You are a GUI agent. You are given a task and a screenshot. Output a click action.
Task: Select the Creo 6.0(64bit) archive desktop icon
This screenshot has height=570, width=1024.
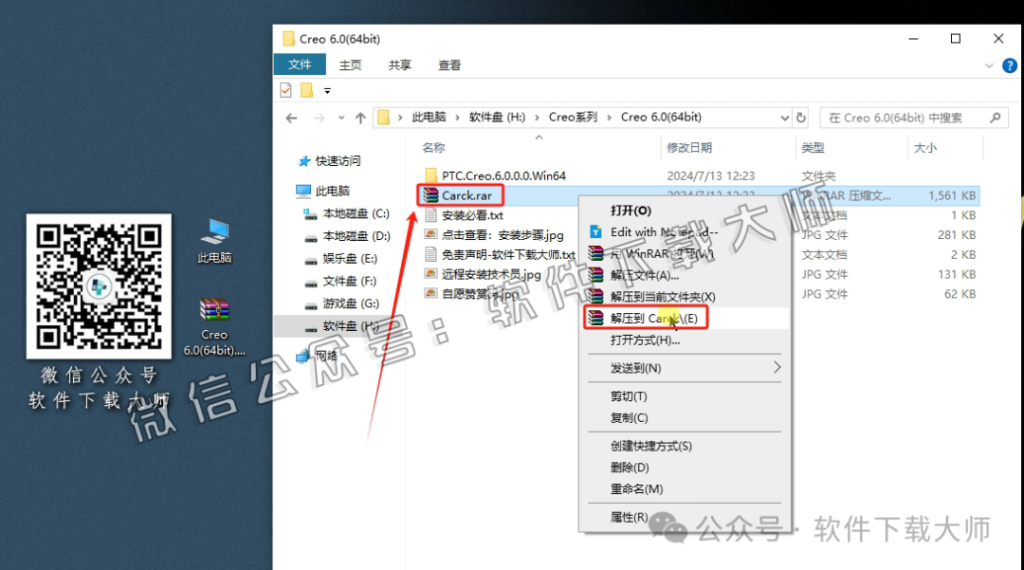point(214,327)
